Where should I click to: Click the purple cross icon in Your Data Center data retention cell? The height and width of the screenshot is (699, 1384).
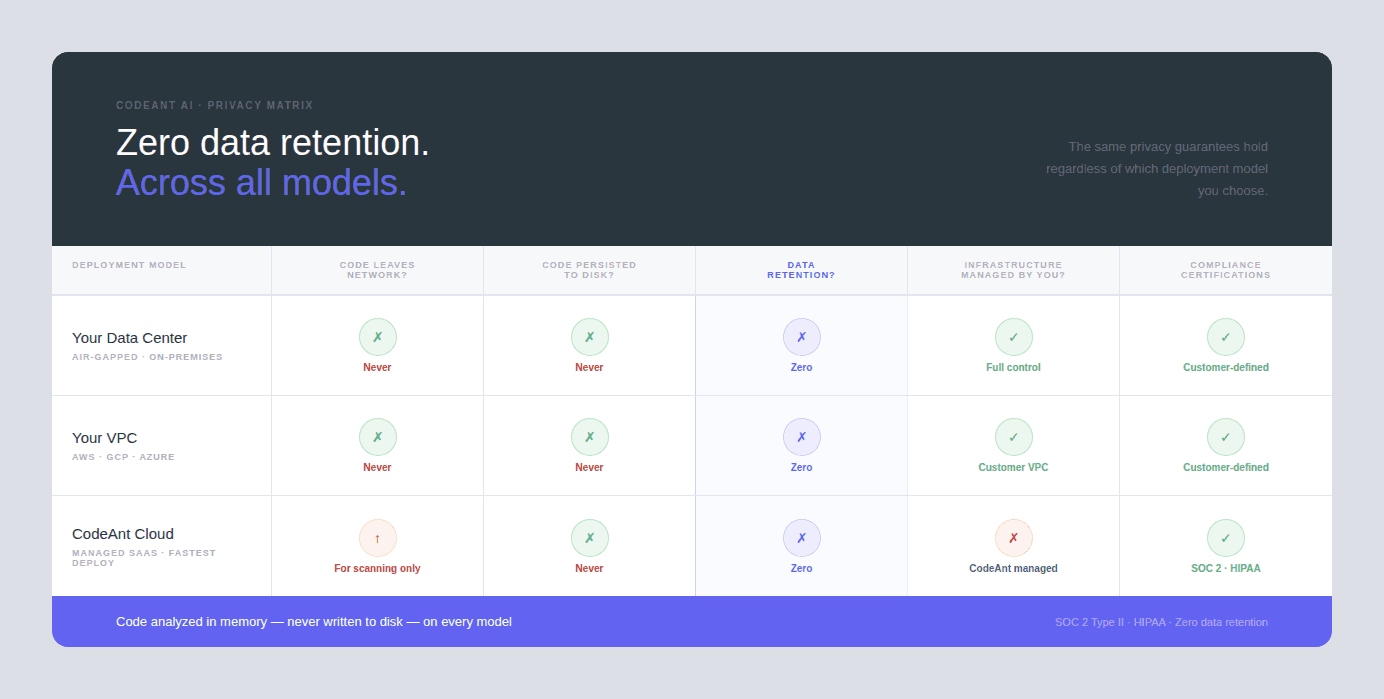click(801, 337)
